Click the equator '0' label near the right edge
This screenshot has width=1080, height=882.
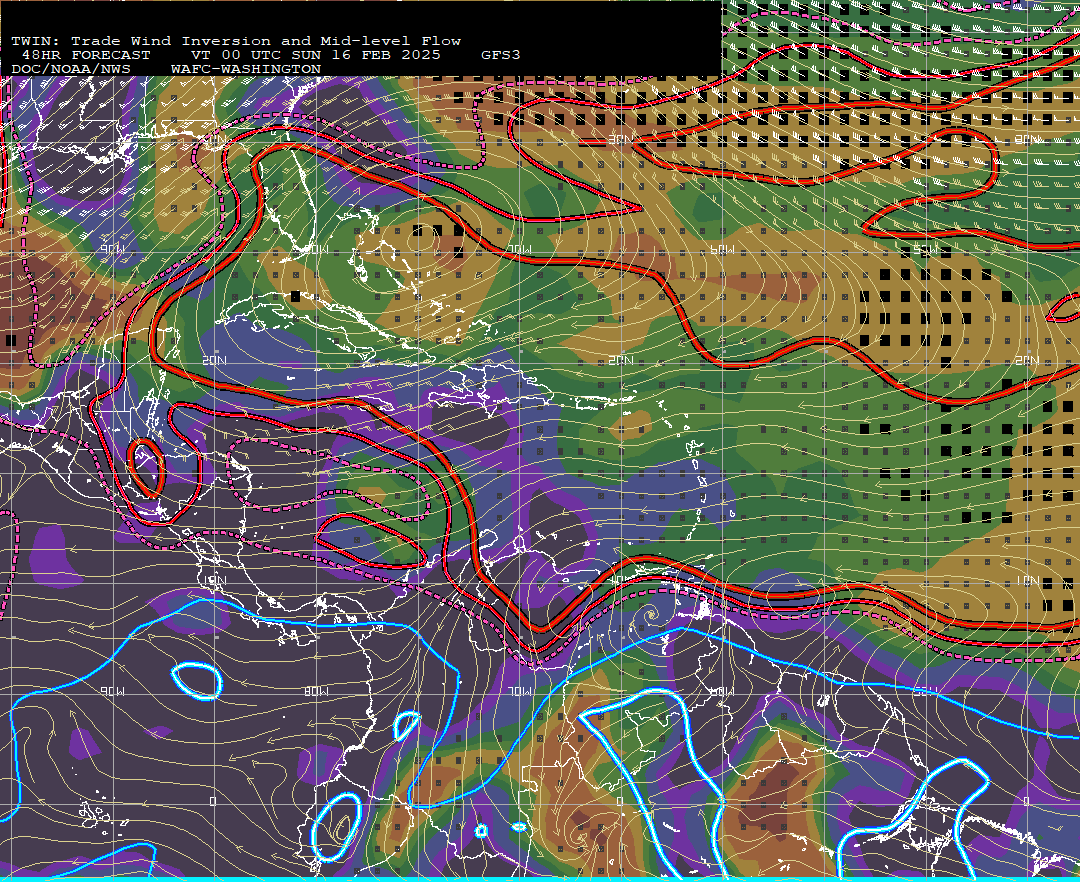pos(1026,801)
